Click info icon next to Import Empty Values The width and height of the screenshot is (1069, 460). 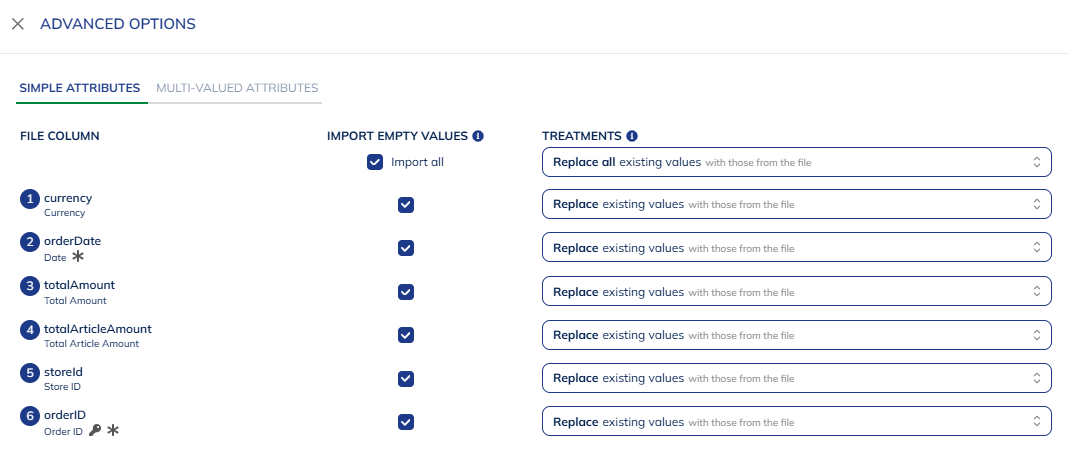478,136
